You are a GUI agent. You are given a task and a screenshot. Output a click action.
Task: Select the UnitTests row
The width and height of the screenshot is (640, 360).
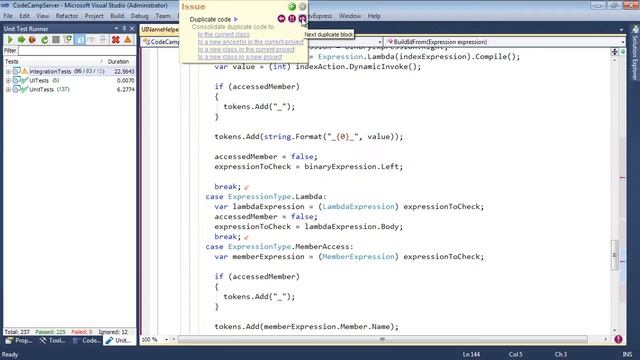click(x=69, y=89)
